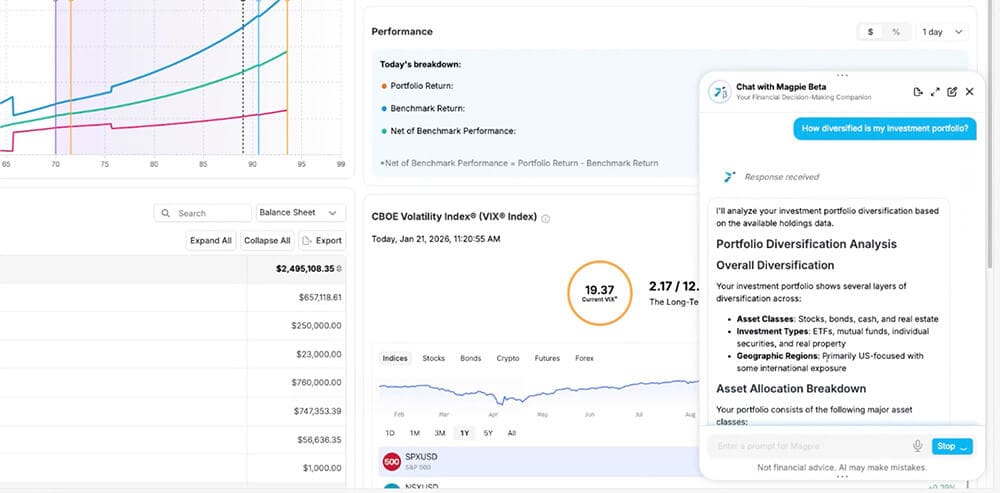1000x493 pixels.
Task: Click the Net of Benchmark Performance label
Action: pyautogui.click(x=453, y=131)
